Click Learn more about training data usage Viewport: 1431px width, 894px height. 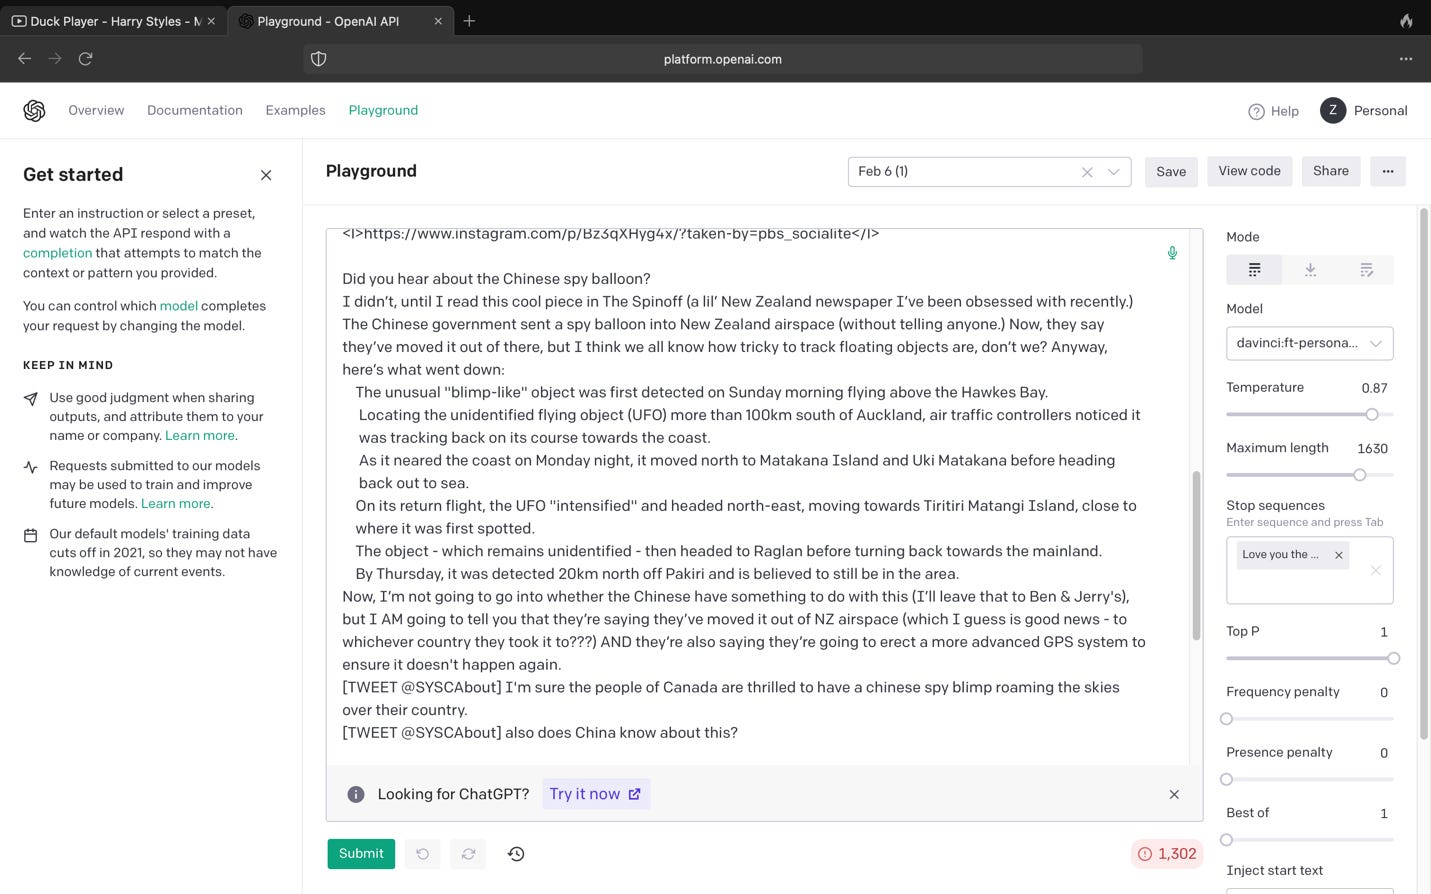(176, 504)
